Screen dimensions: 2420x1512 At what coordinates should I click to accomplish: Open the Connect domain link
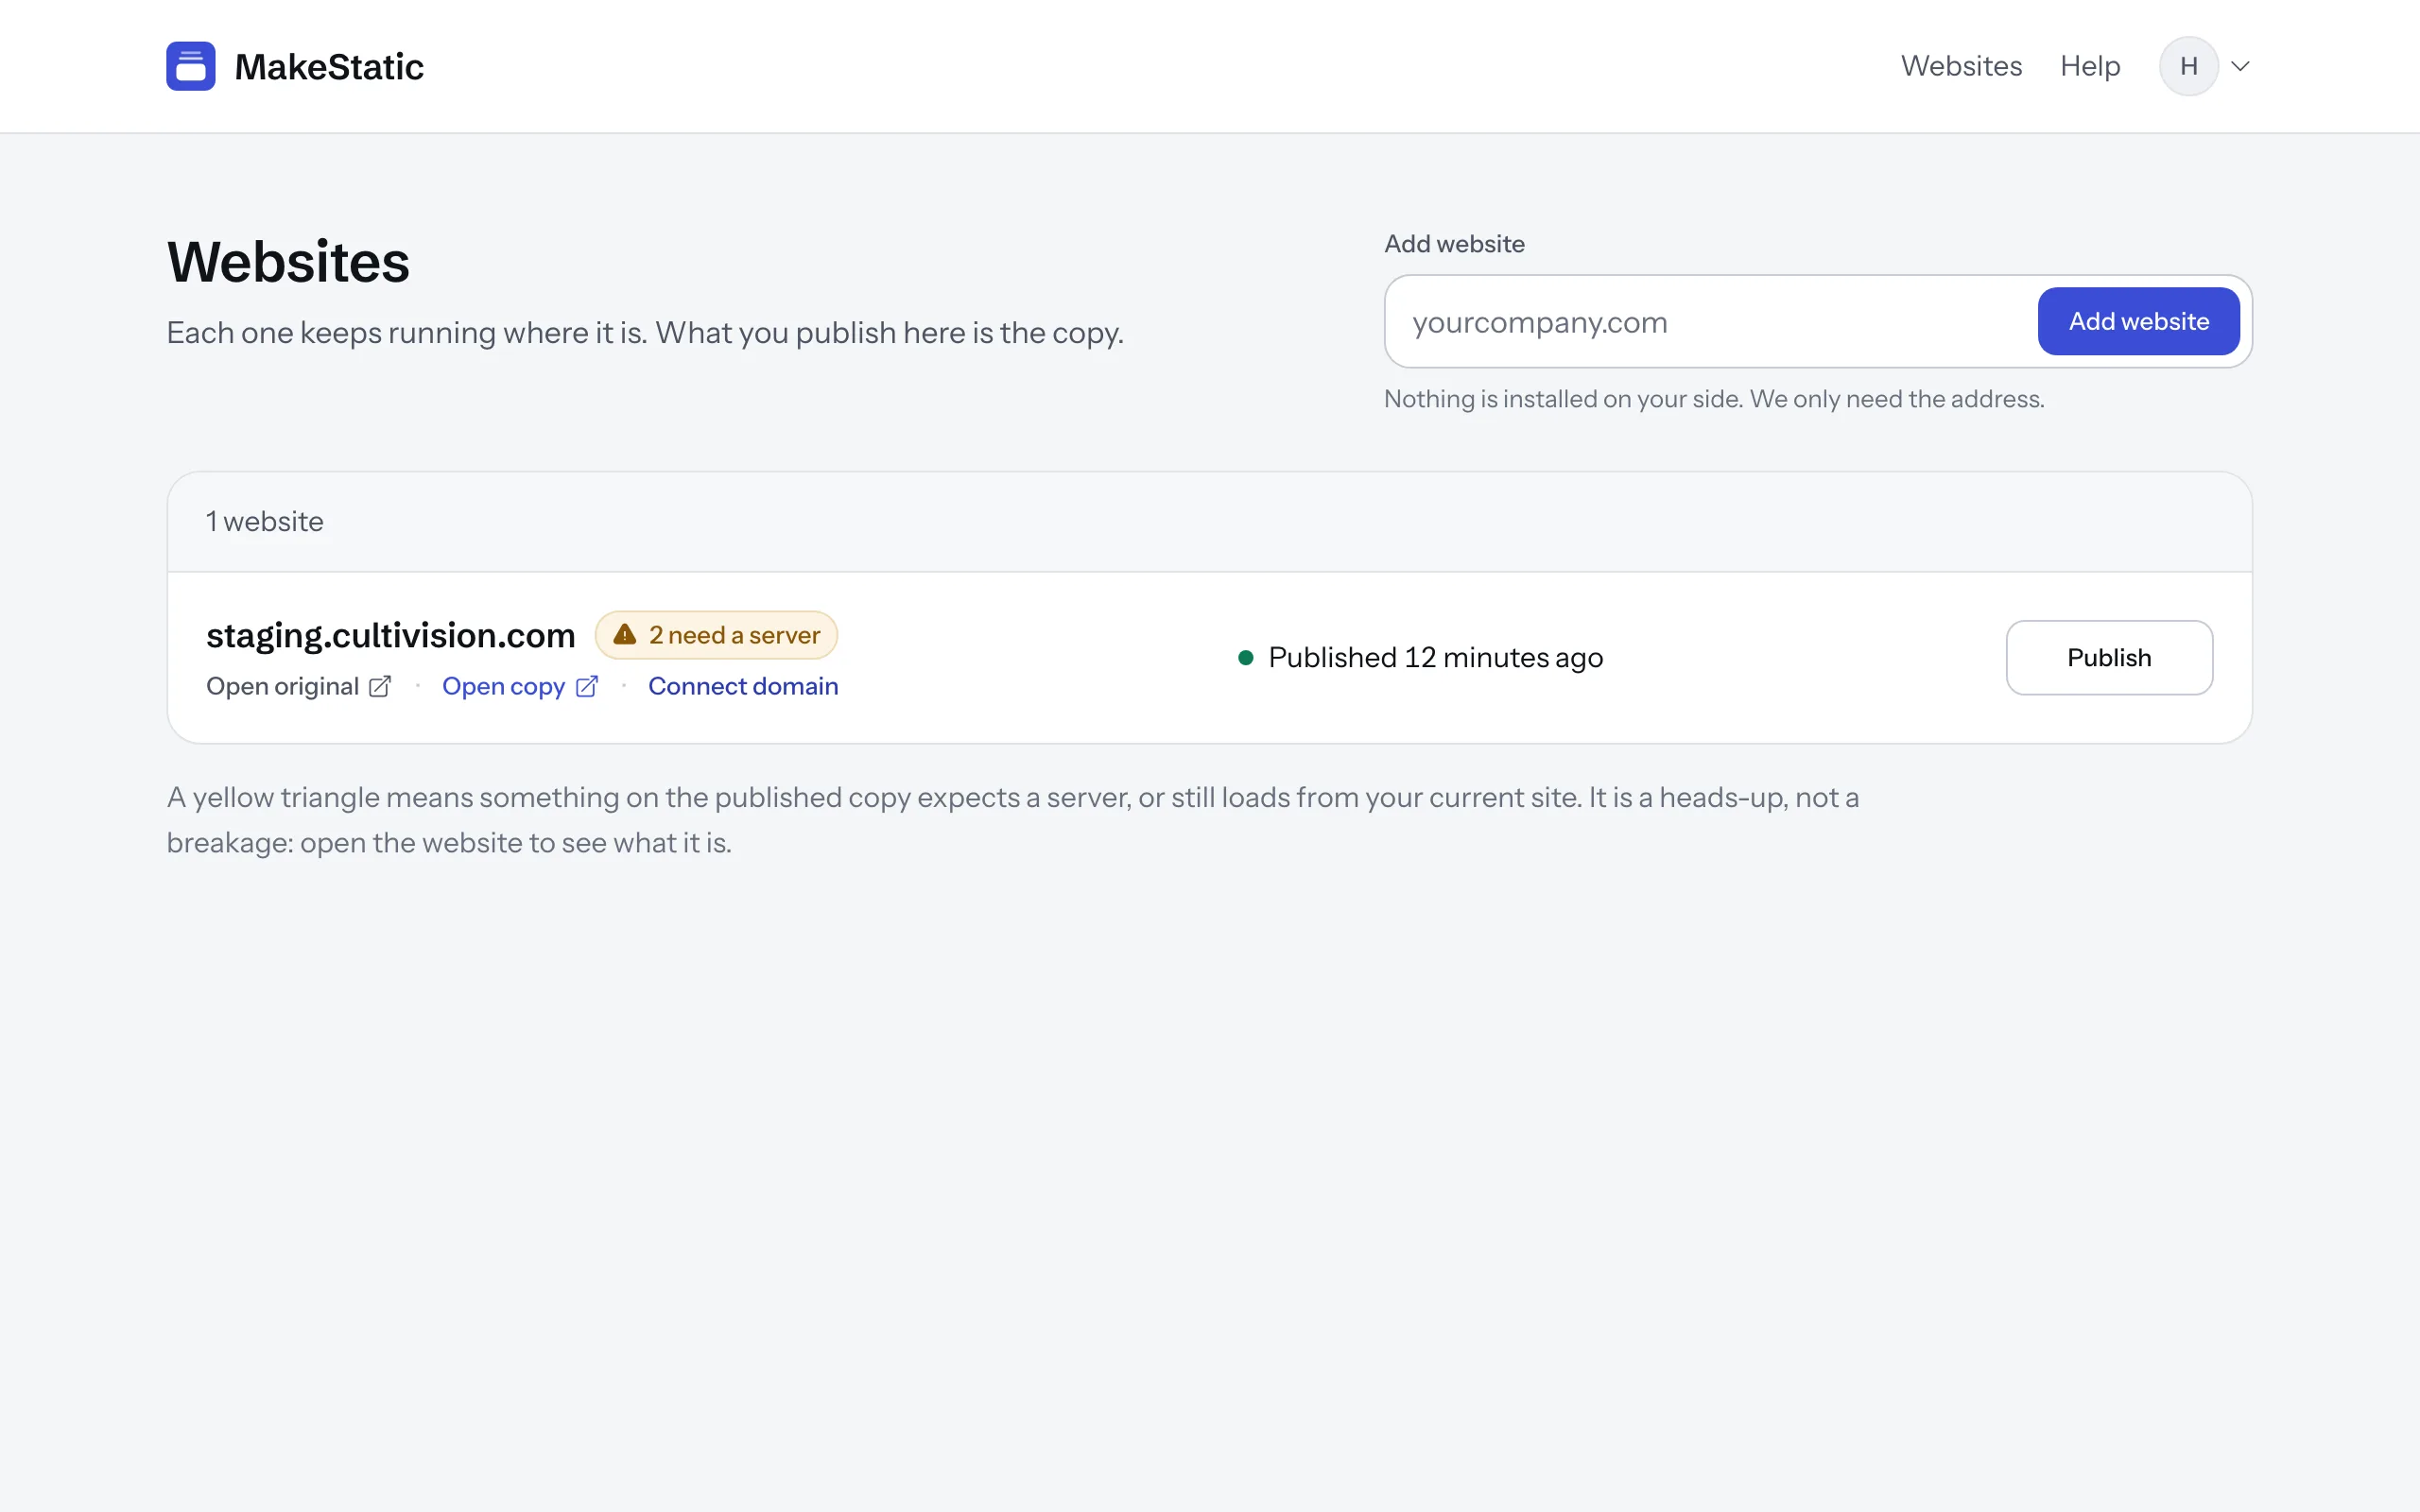pos(743,686)
